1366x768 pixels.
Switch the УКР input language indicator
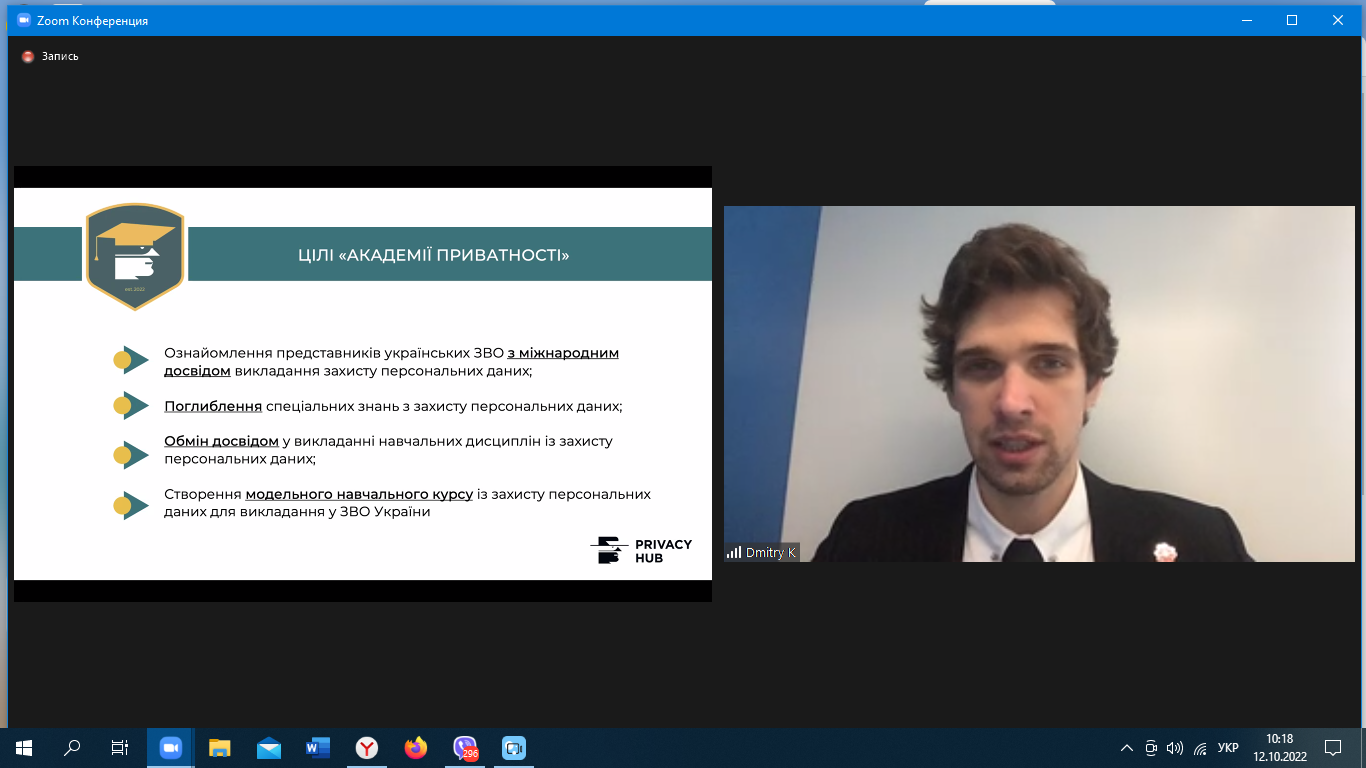(x=1228, y=747)
